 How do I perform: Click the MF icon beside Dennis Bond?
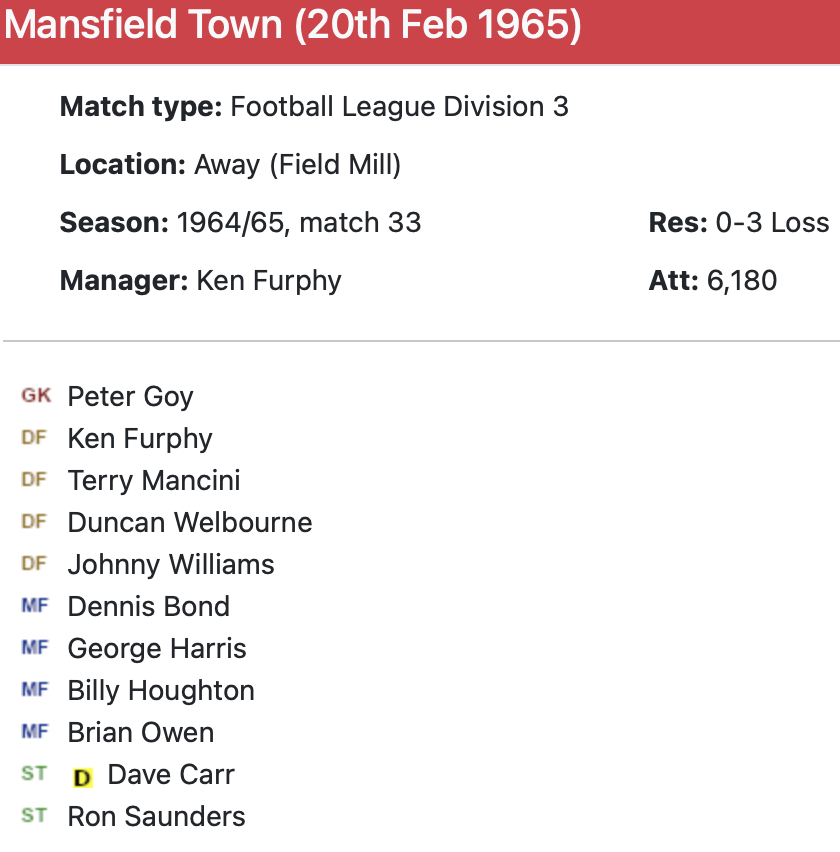pos(35,606)
